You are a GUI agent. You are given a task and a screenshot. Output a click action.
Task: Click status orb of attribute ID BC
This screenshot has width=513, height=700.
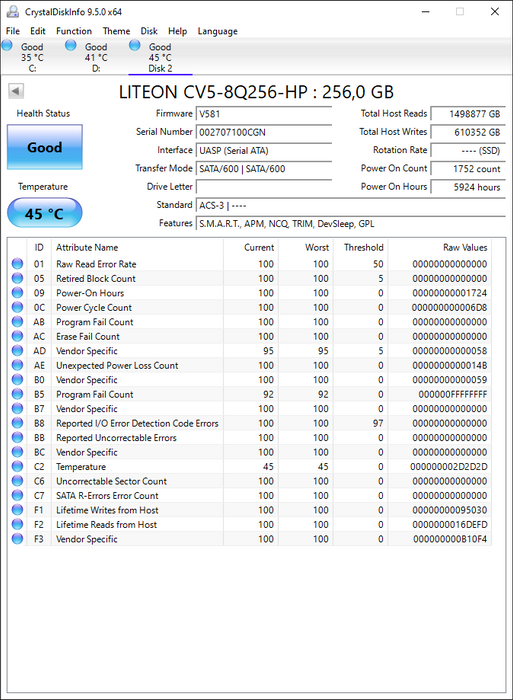(17, 452)
